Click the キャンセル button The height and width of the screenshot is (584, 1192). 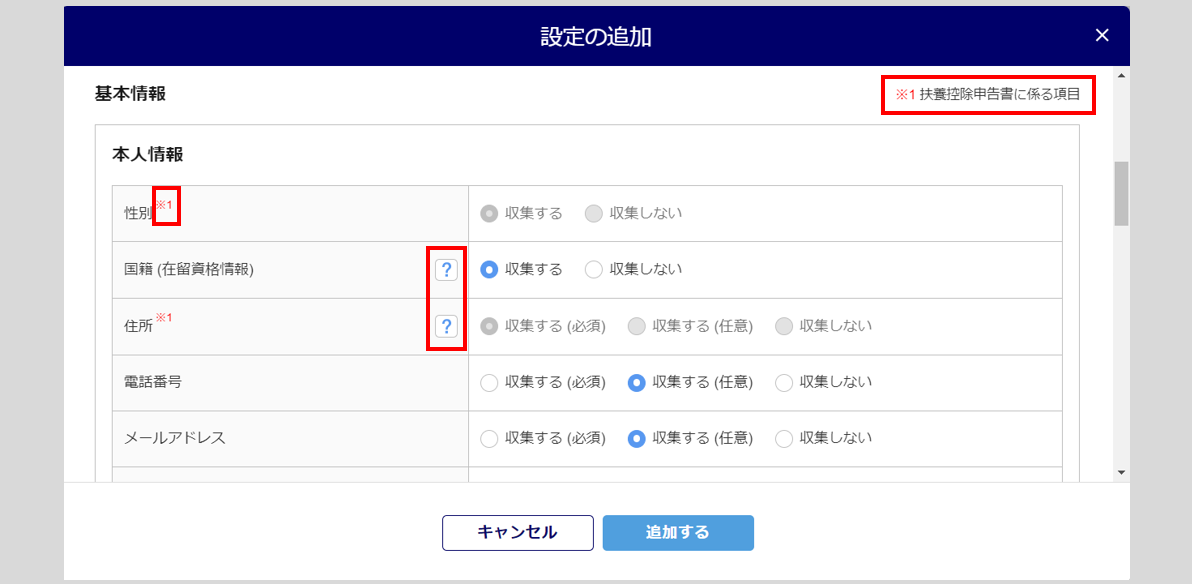coord(518,532)
